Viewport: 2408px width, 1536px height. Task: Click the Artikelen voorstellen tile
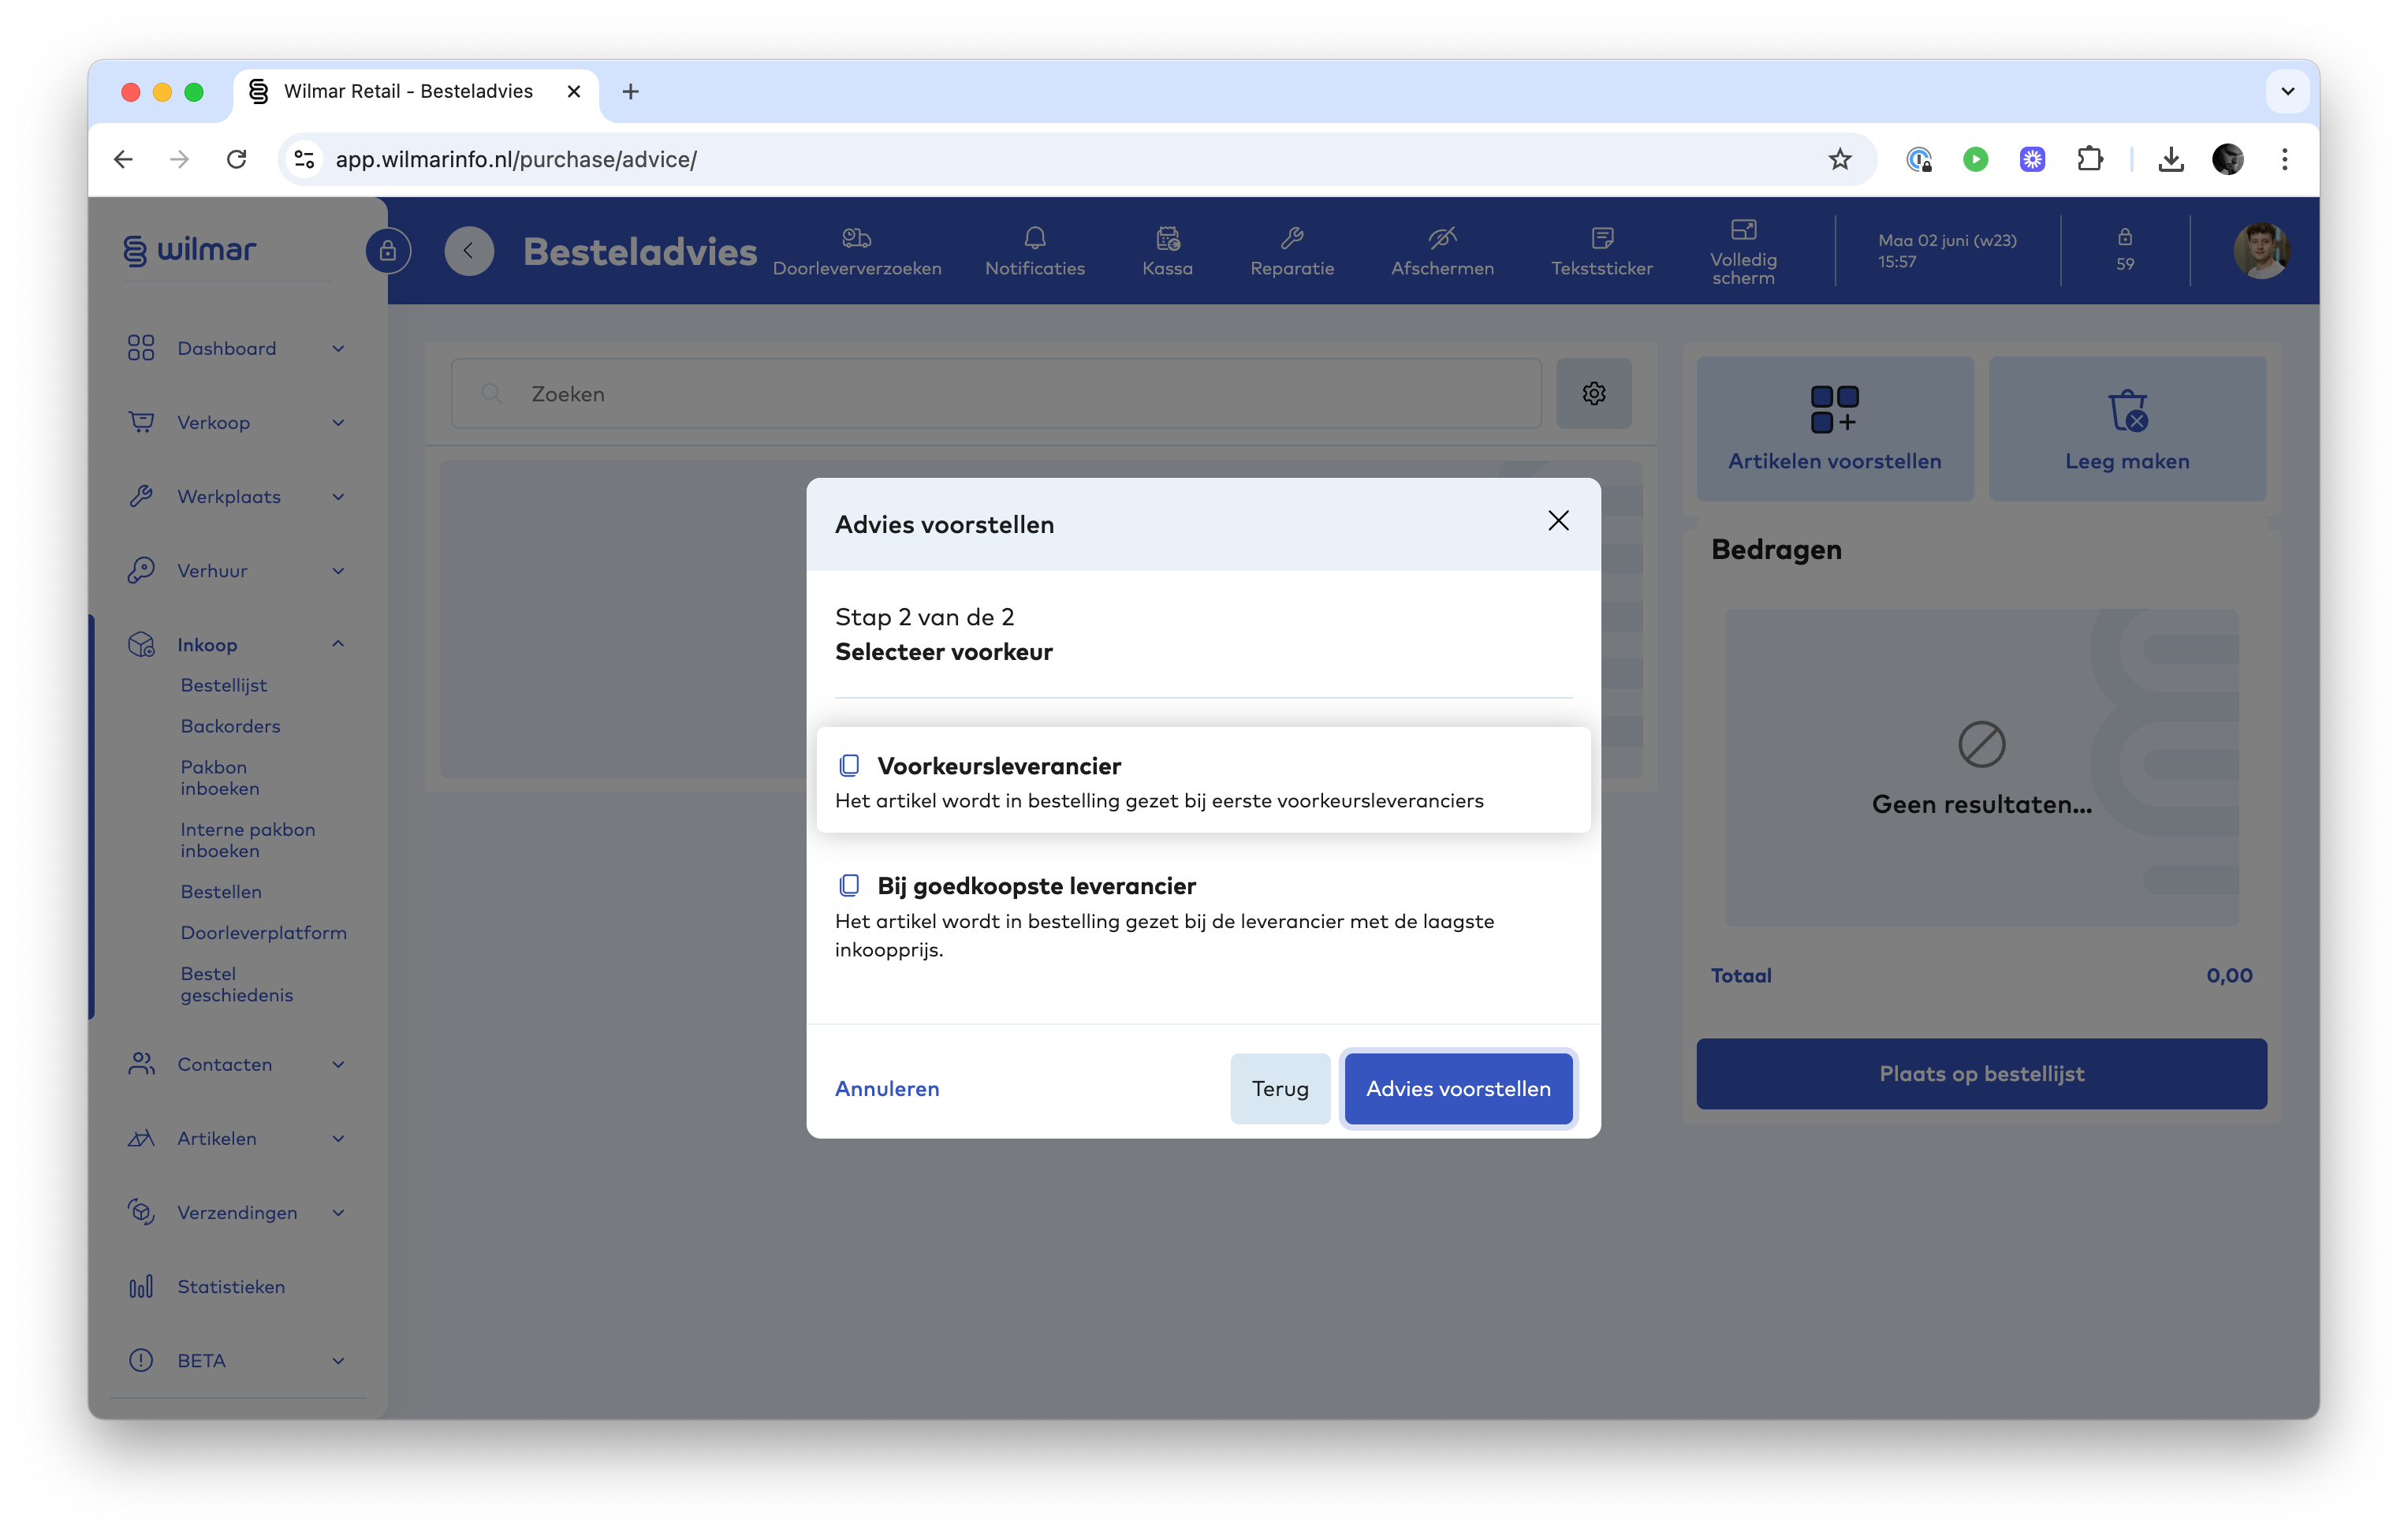click(x=1834, y=428)
